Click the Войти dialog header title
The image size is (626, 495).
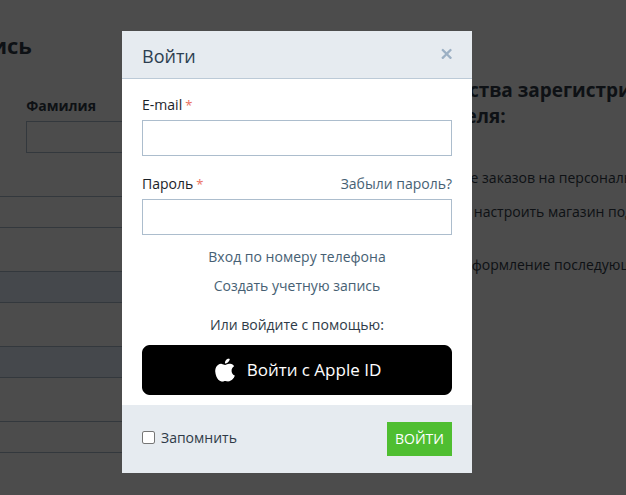[x=169, y=56]
